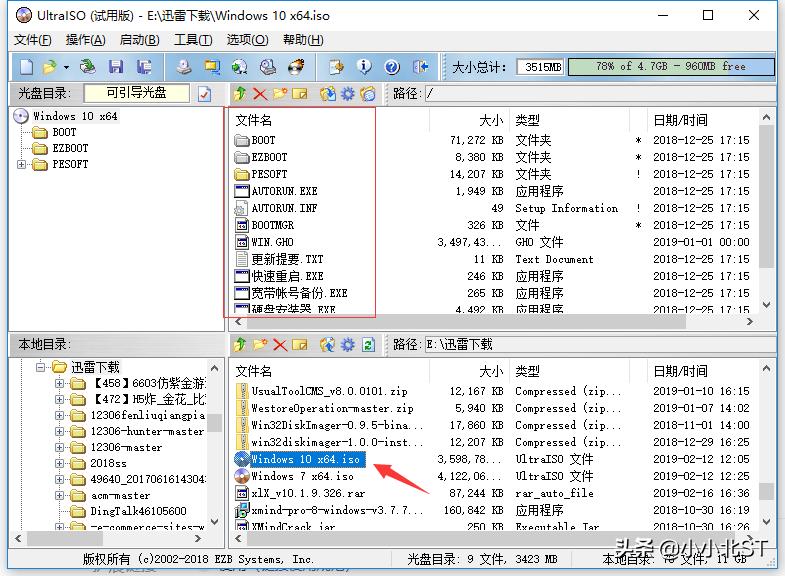Image resolution: width=785 pixels, height=576 pixels.
Task: Click the Up folder icon in the upper-pane toolbar
Action: [240, 93]
